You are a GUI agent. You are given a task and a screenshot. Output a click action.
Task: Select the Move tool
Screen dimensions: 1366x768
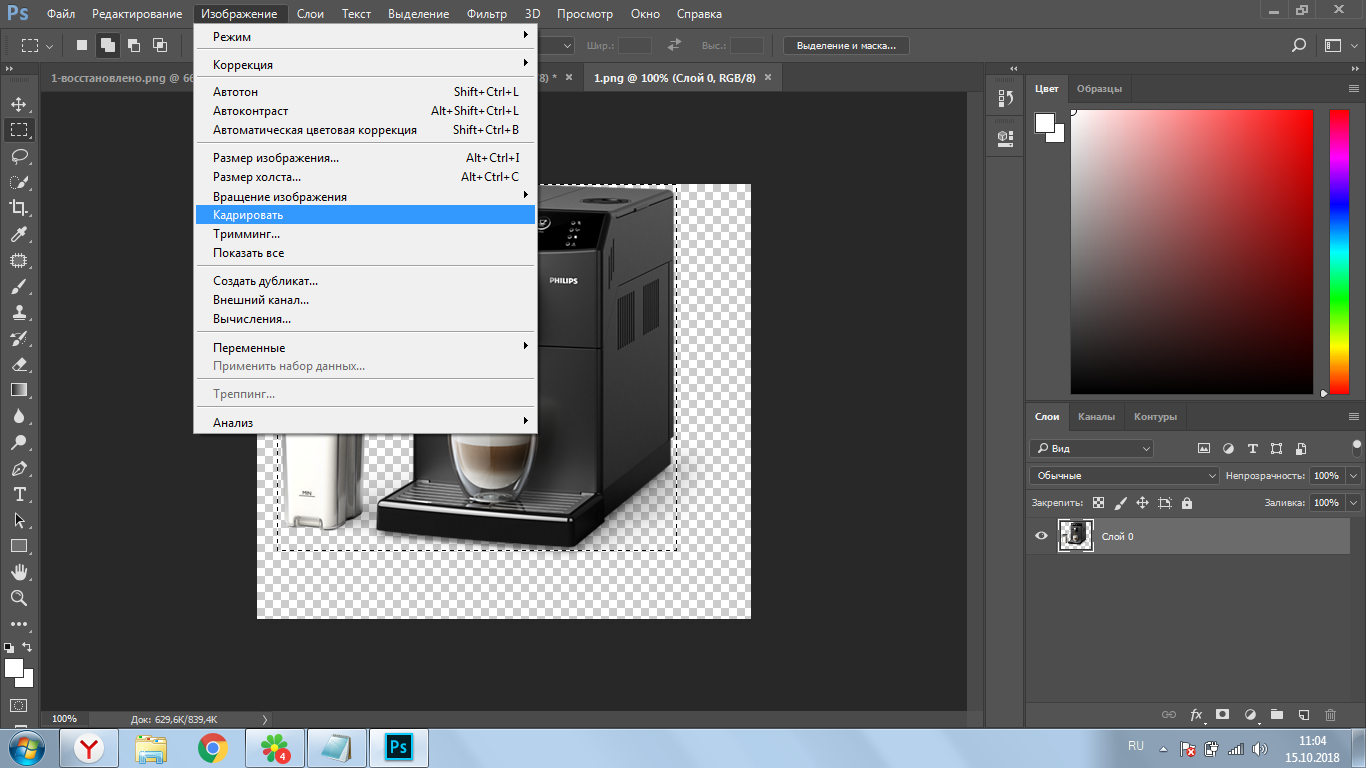(18, 104)
